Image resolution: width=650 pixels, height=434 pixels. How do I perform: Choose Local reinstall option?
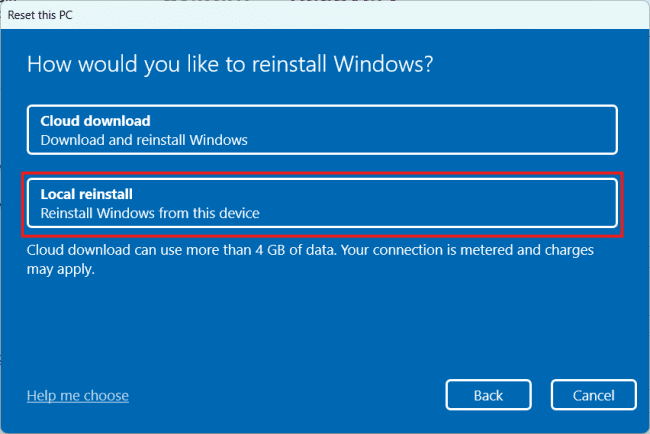tap(322, 203)
